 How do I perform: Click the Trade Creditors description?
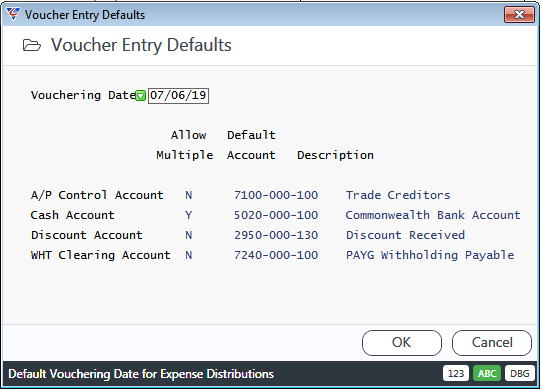[x=398, y=195]
